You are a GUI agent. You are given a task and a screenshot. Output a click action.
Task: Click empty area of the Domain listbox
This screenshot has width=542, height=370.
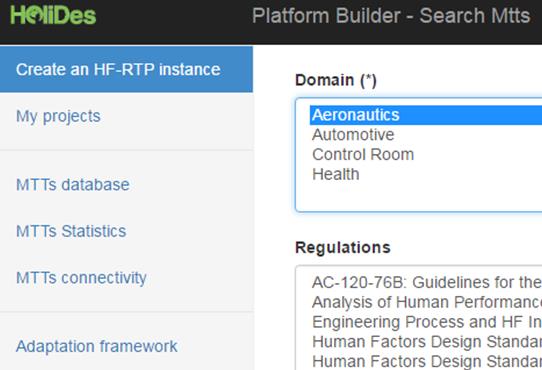pyautogui.click(x=426, y=197)
